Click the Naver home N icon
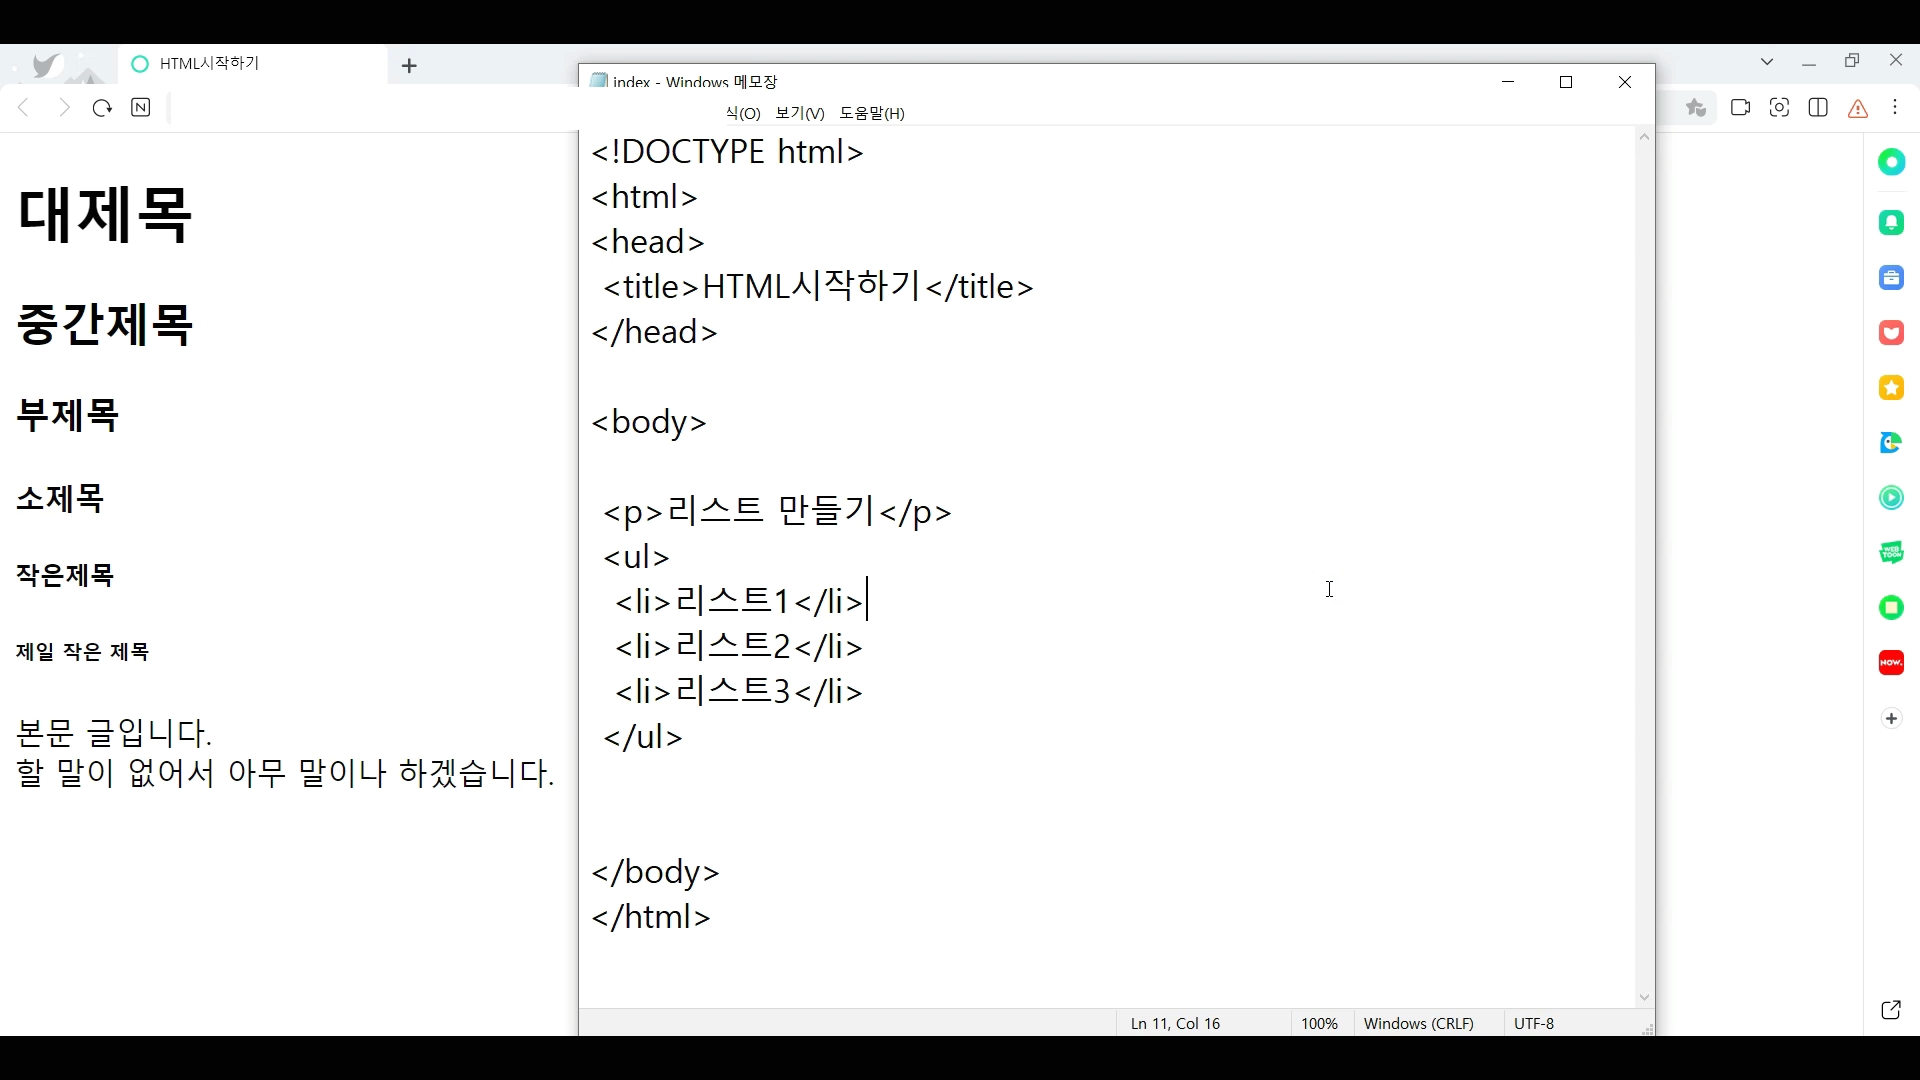The image size is (1920, 1080). pyautogui.click(x=141, y=108)
